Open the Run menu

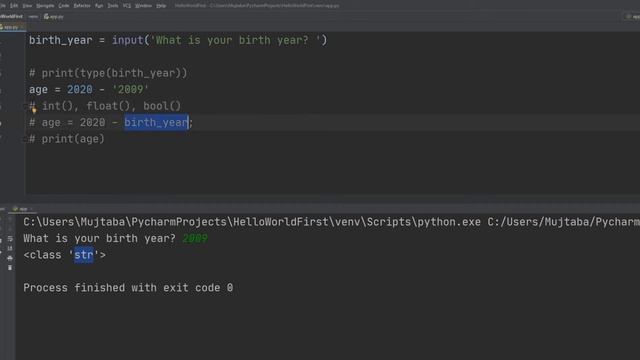coord(99,6)
